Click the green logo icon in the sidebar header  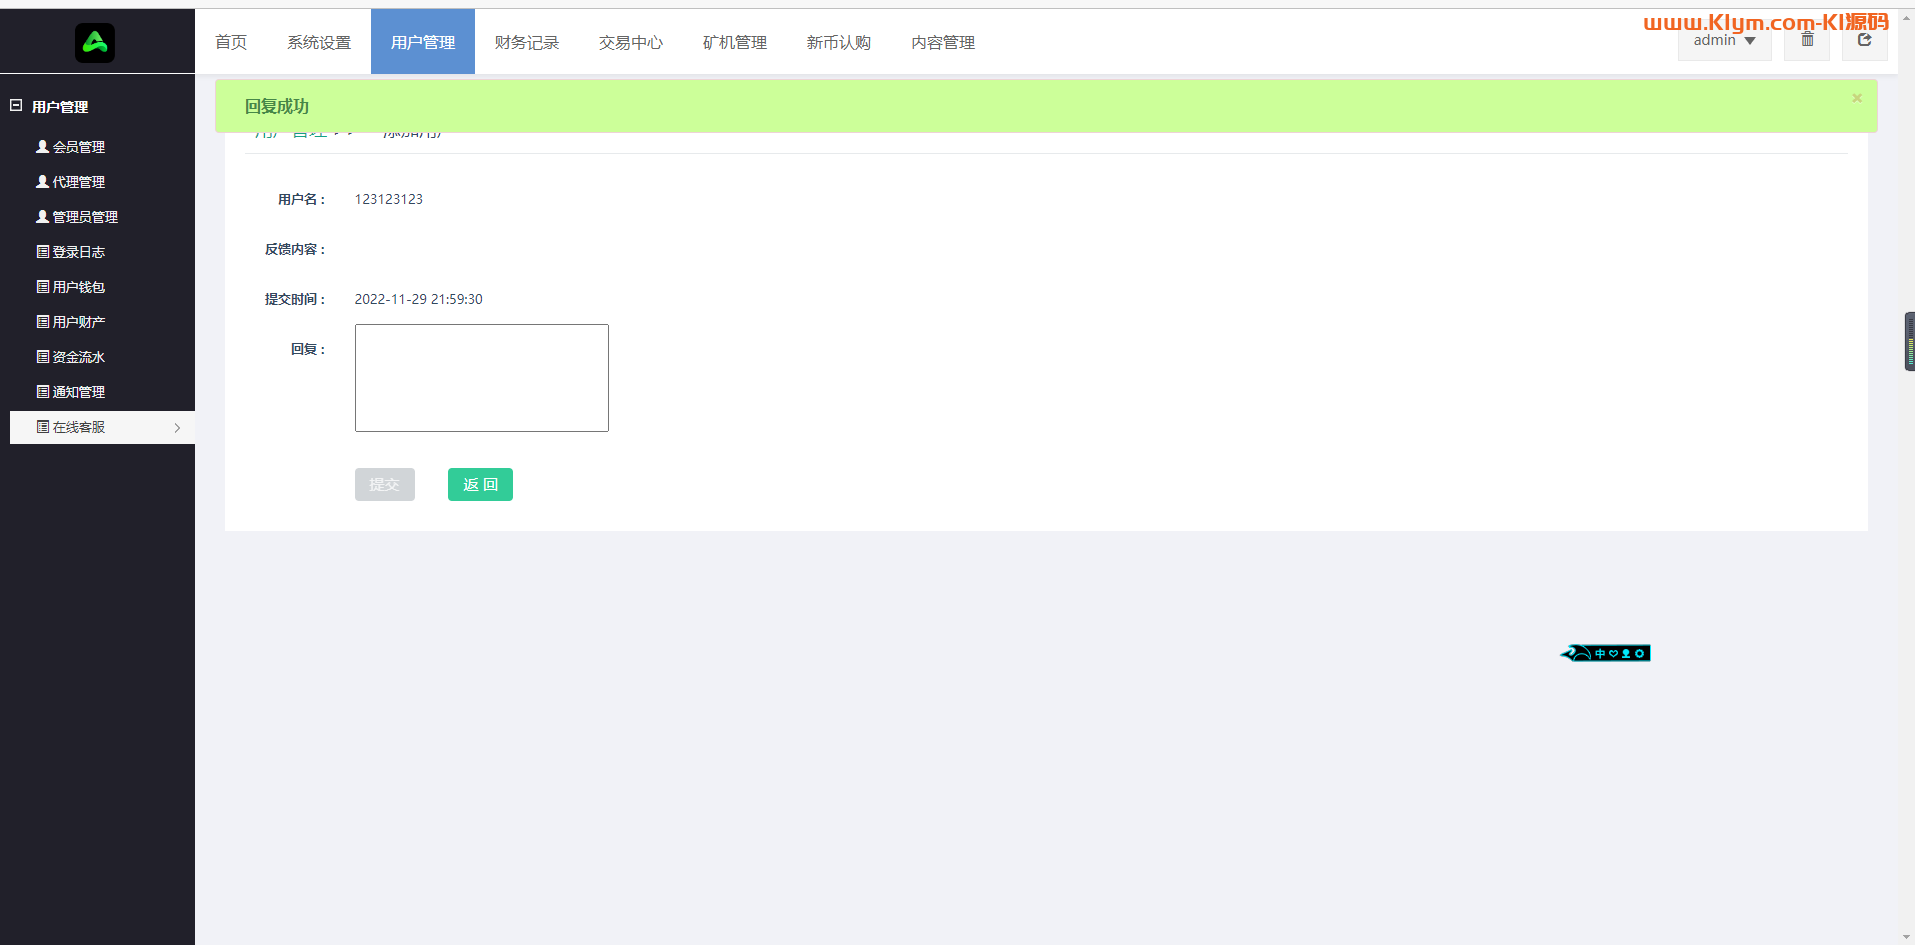click(95, 43)
